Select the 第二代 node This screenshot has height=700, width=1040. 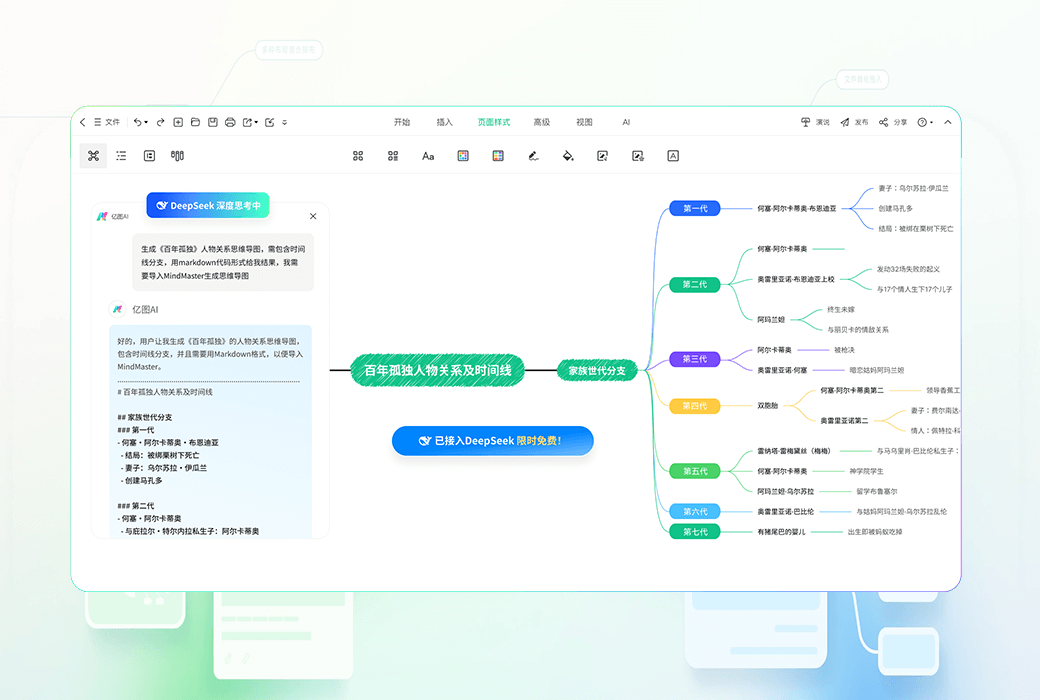point(695,285)
